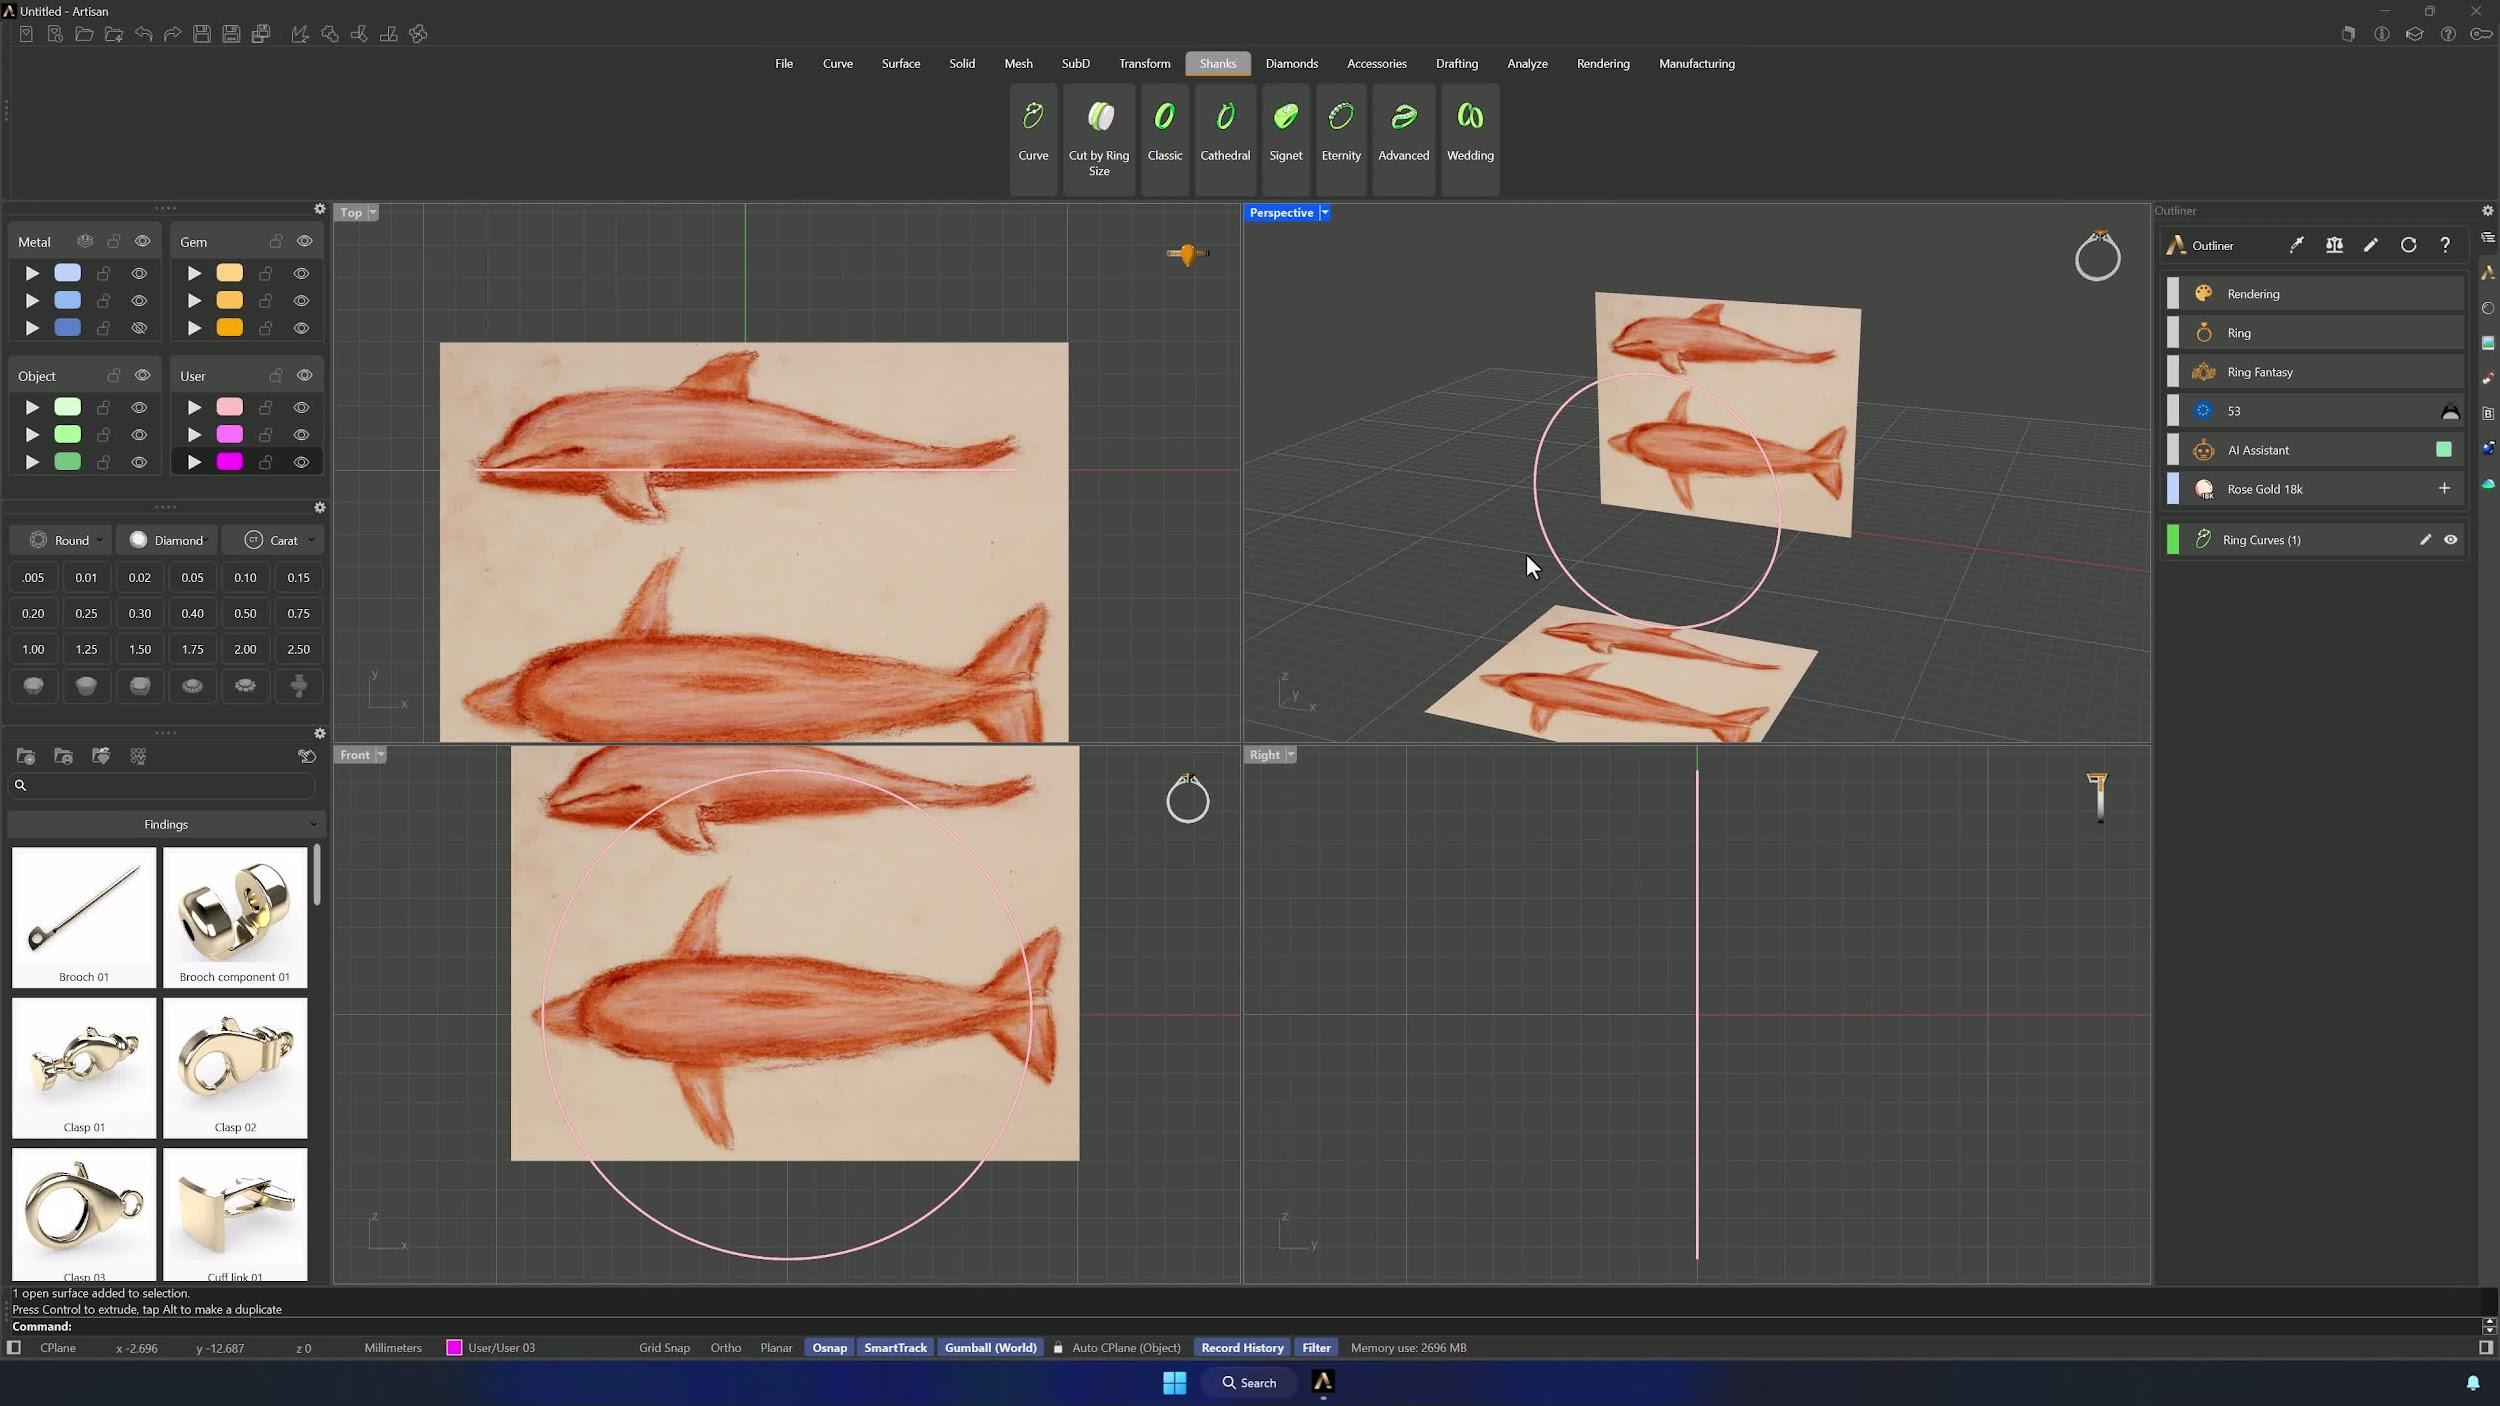Open the gem panel settings gear above Carat
This screenshot has width=2500, height=1406.
coord(320,508)
